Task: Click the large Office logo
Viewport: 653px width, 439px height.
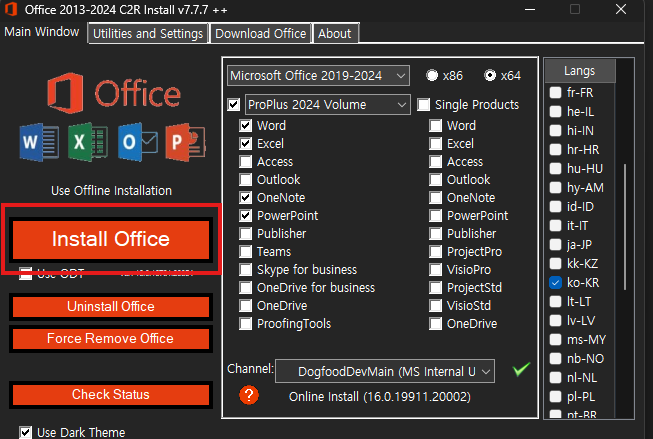Action: click(x=114, y=93)
